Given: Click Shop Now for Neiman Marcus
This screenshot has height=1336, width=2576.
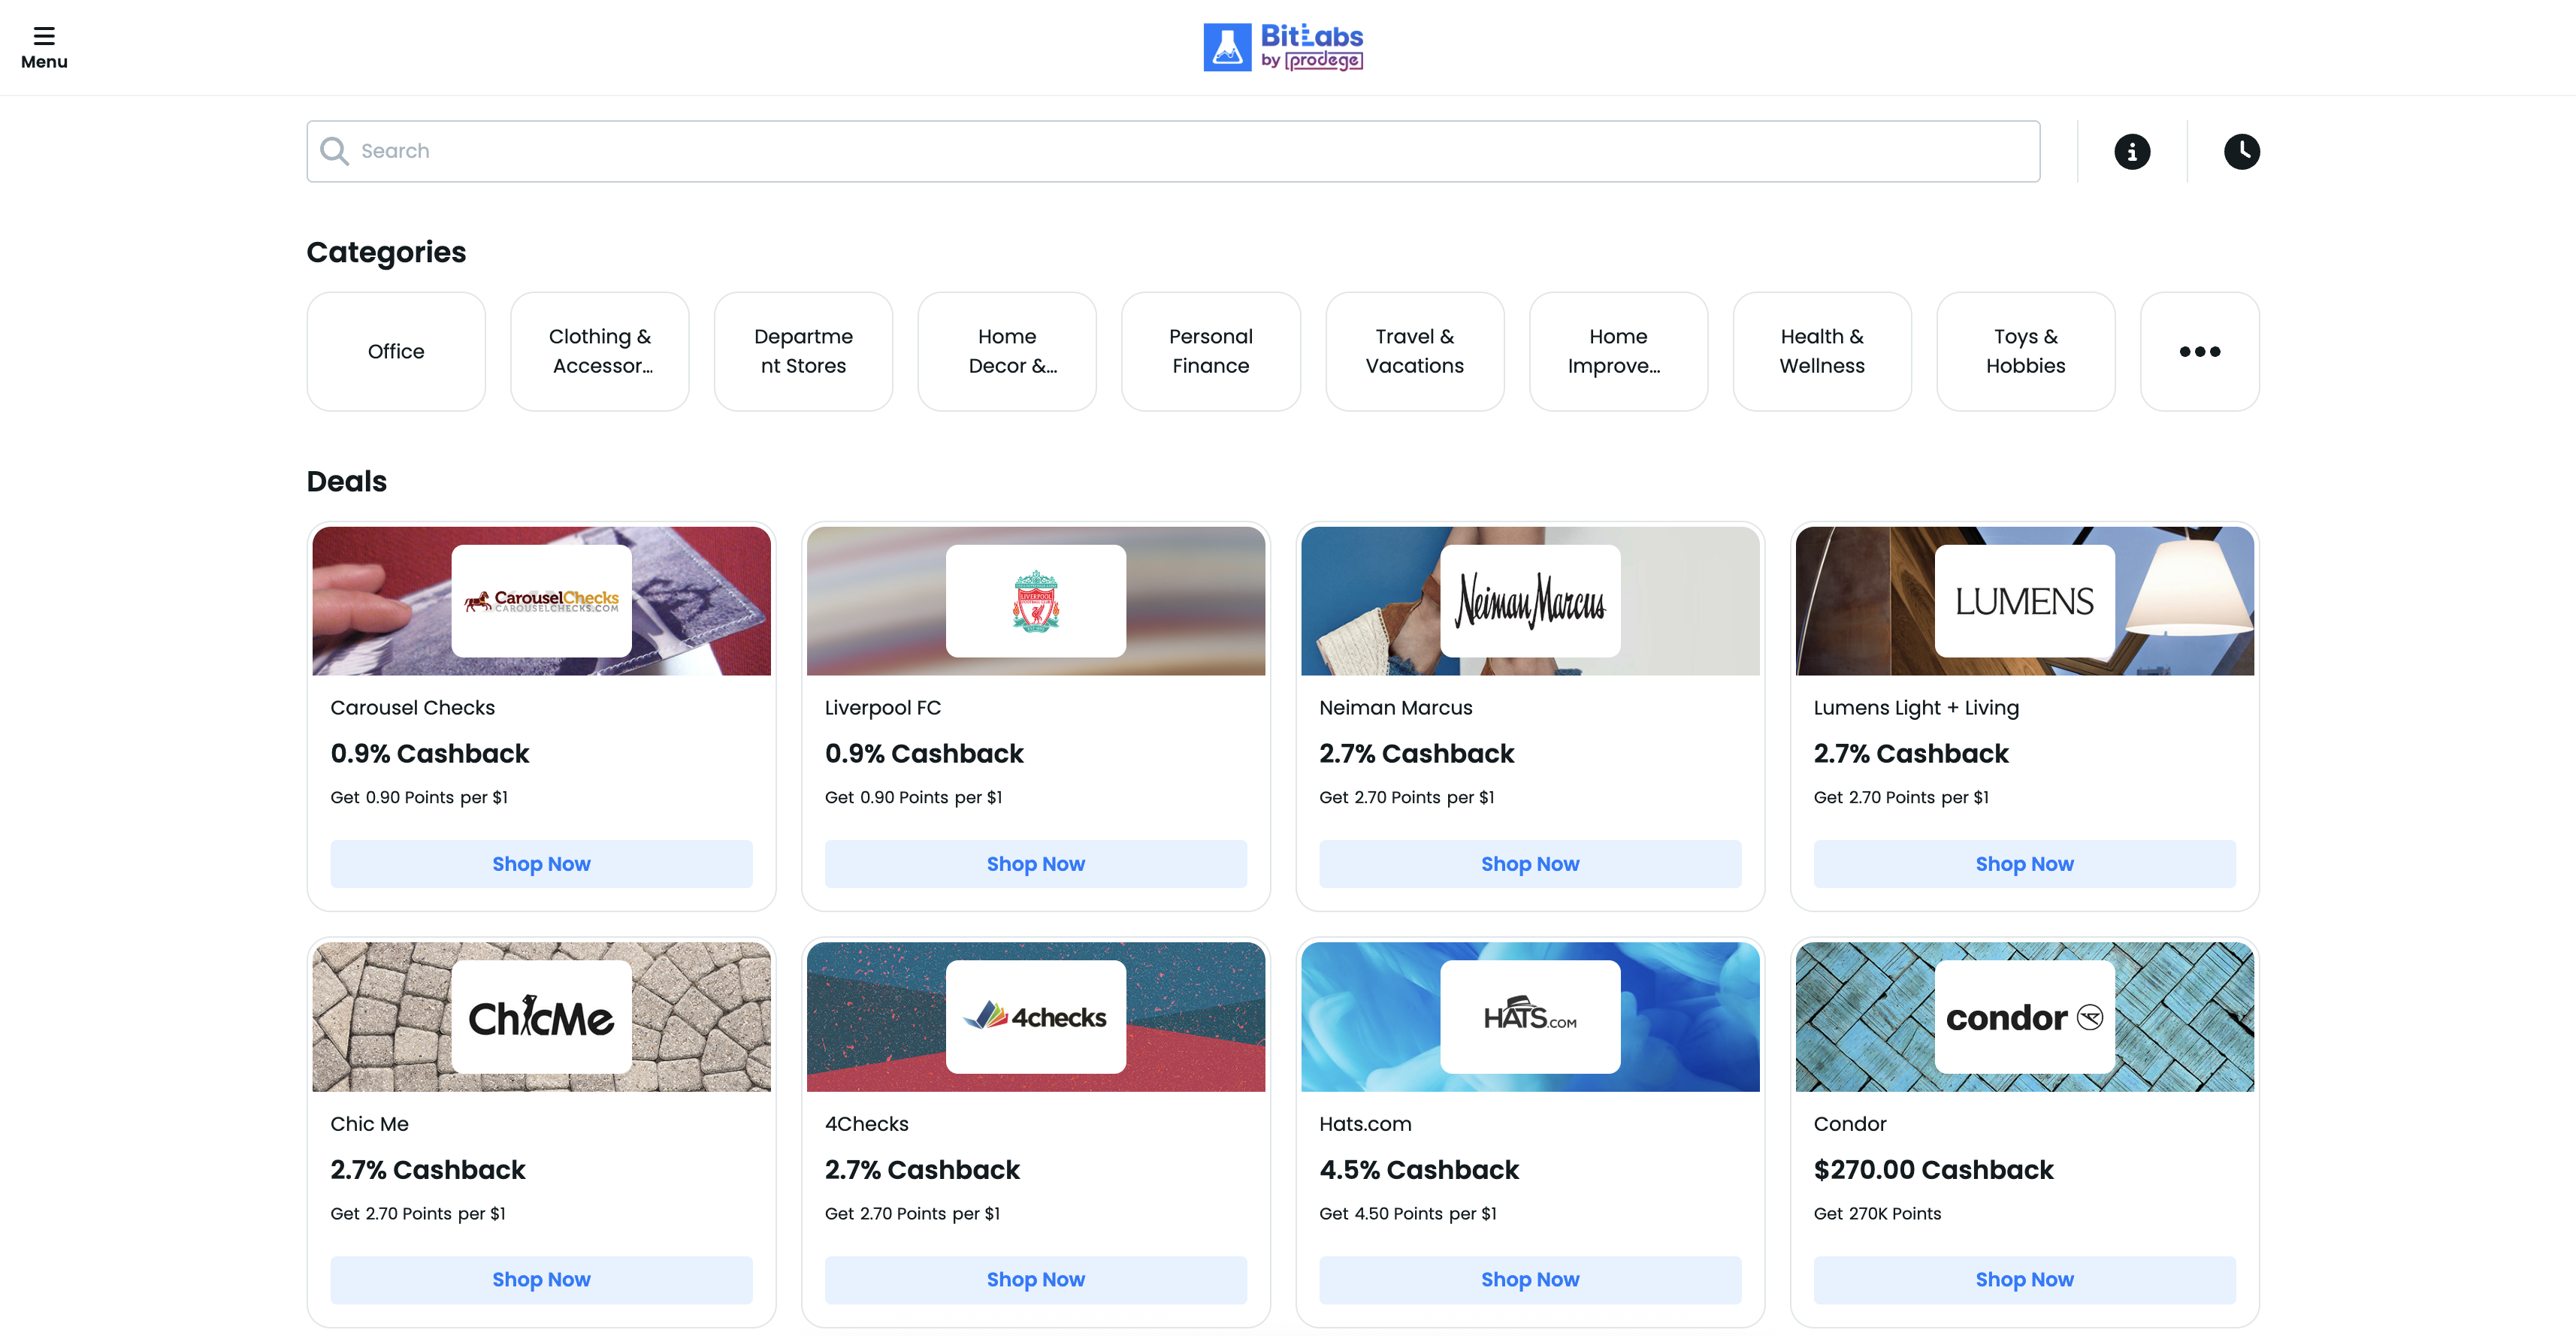Looking at the screenshot, I should coord(1530,863).
